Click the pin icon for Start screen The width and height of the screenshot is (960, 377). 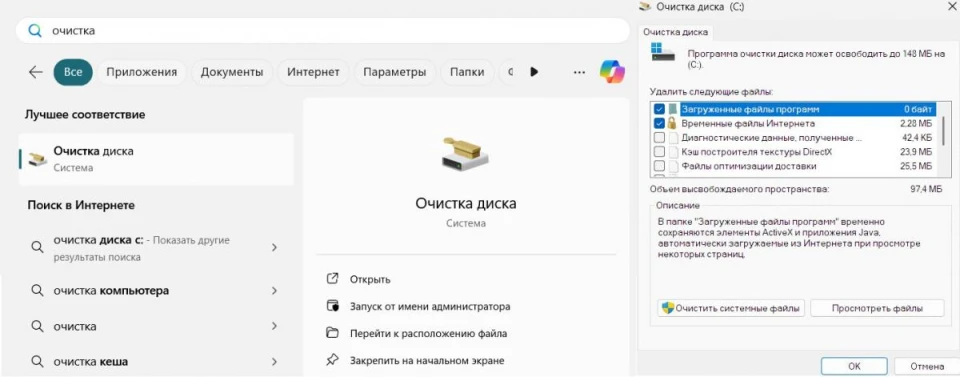coord(332,360)
